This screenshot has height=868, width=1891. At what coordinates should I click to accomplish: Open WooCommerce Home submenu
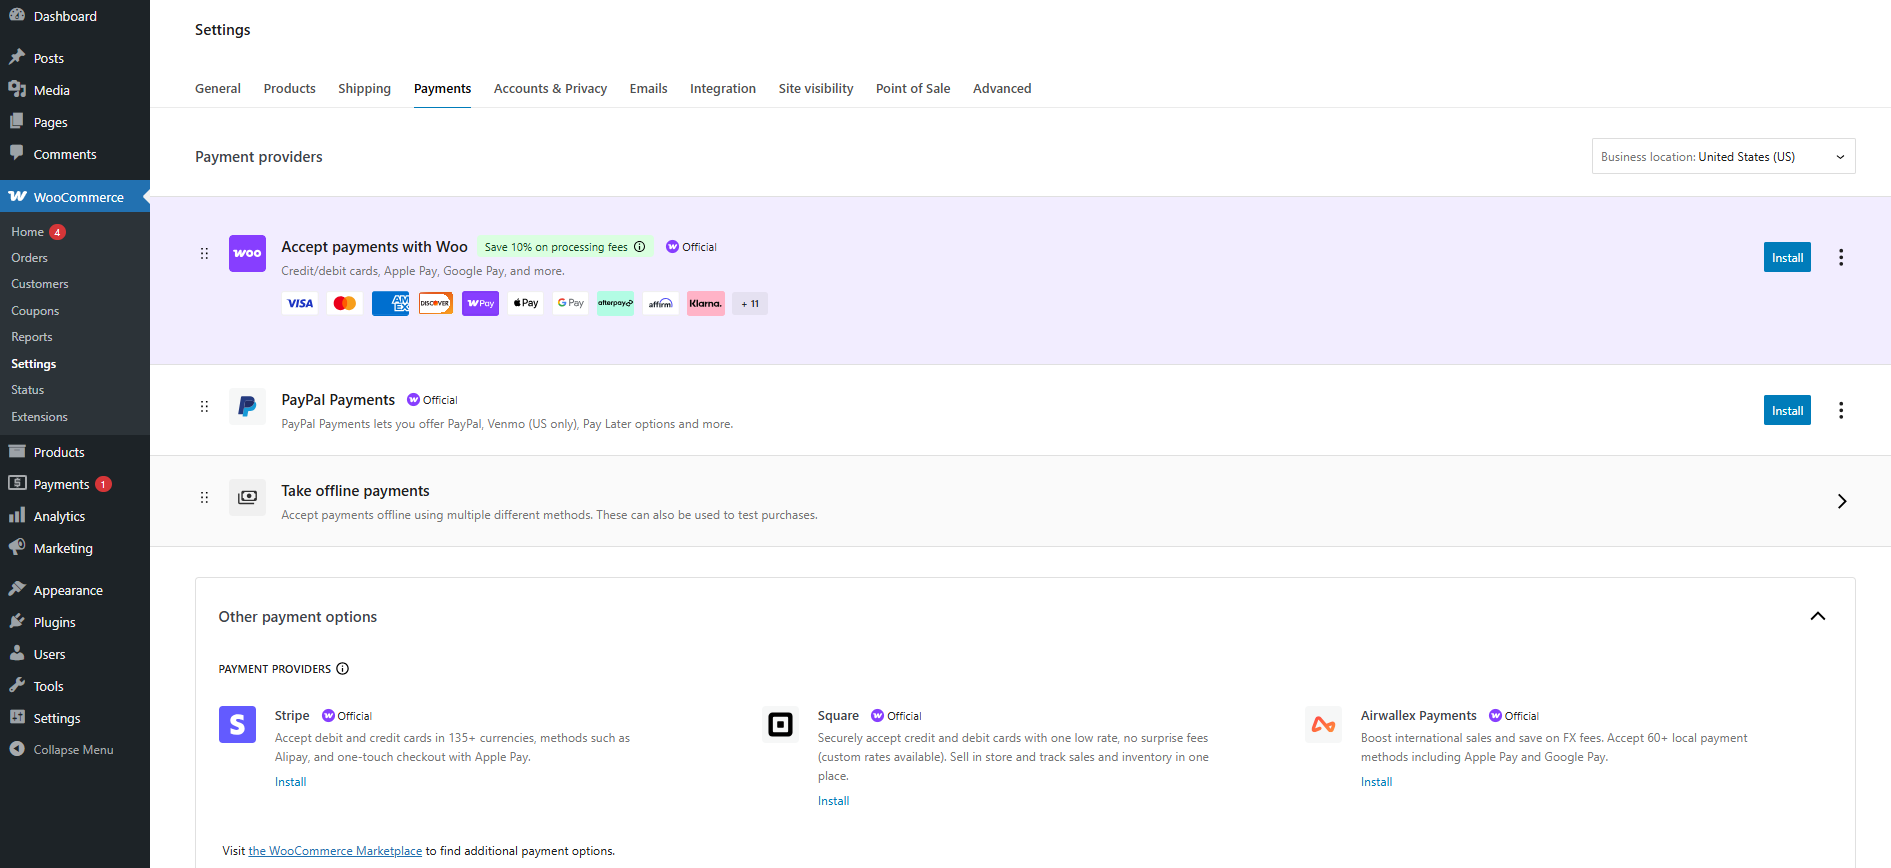(28, 232)
